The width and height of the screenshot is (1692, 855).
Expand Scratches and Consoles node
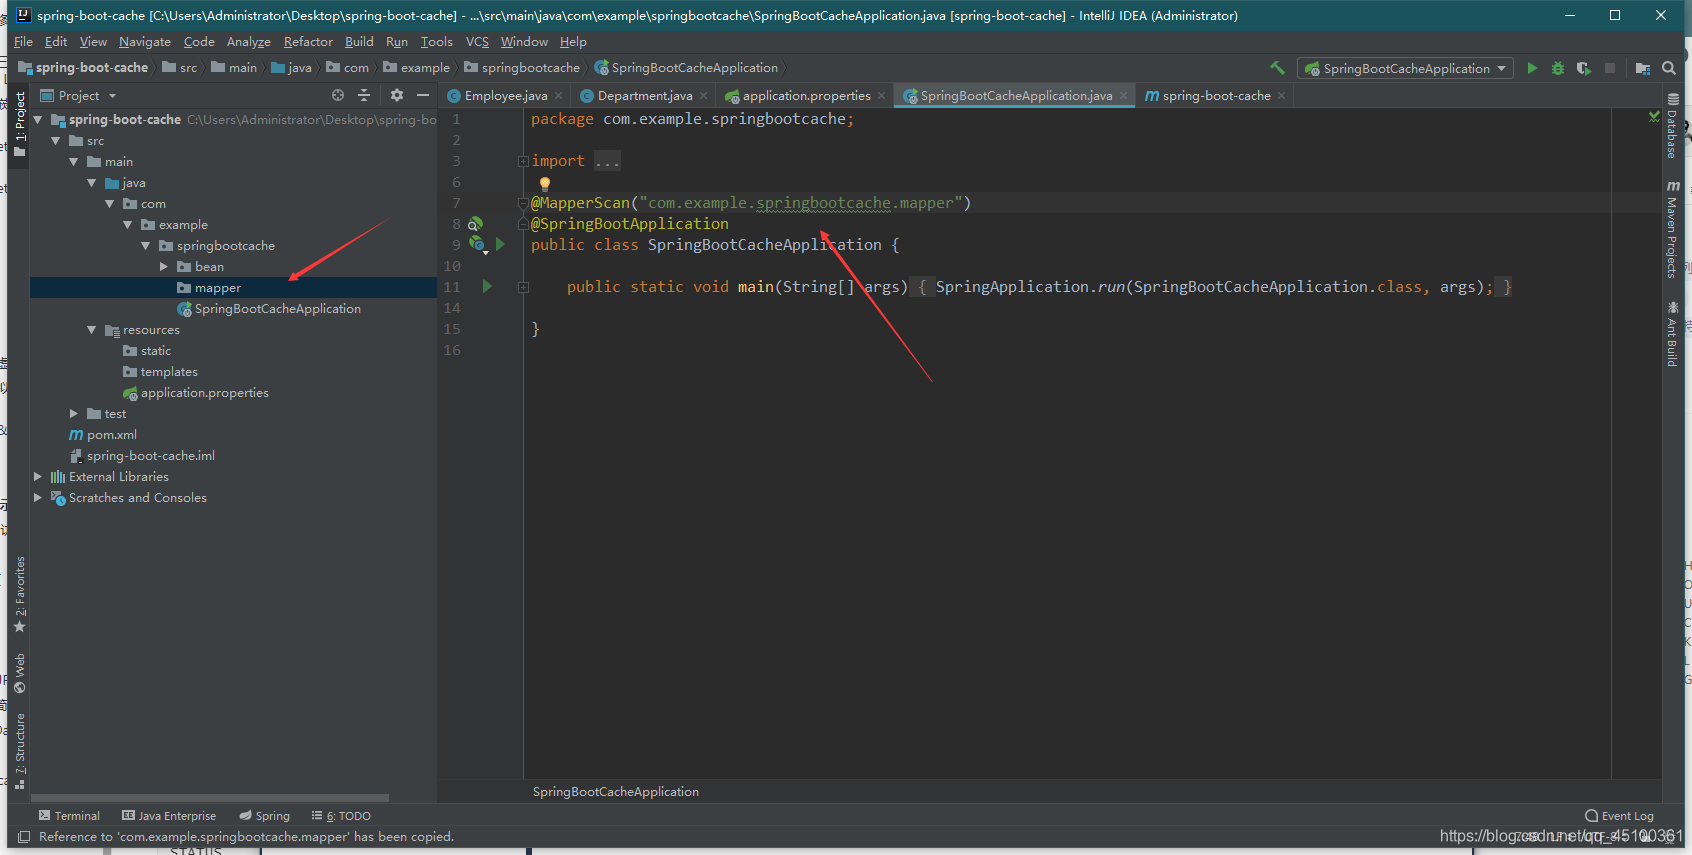coord(38,498)
